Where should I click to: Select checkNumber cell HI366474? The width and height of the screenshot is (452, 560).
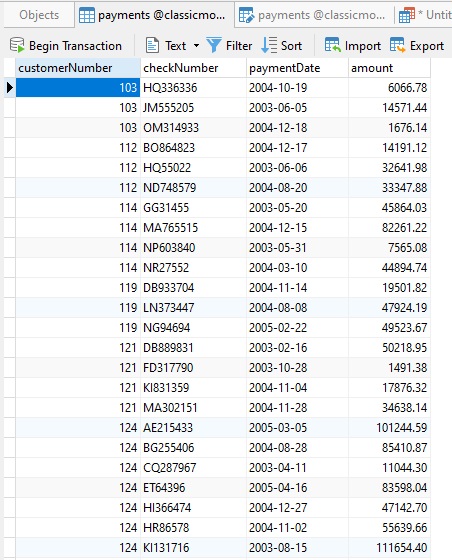tap(193, 508)
